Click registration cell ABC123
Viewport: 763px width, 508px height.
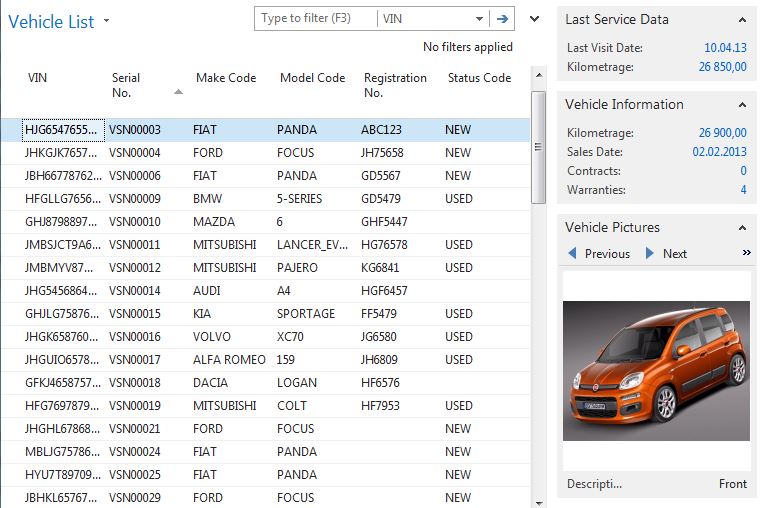tap(381, 130)
